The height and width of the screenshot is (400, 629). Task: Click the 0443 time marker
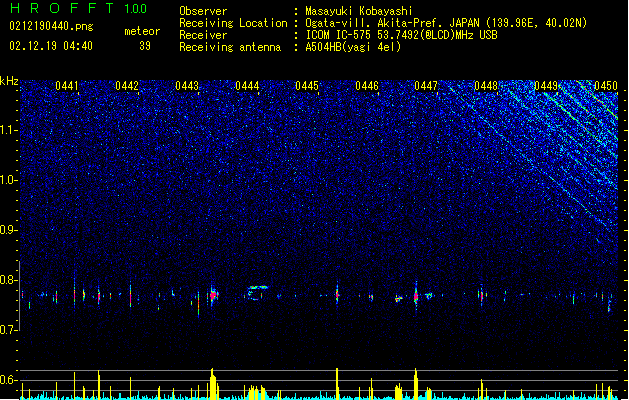(187, 86)
